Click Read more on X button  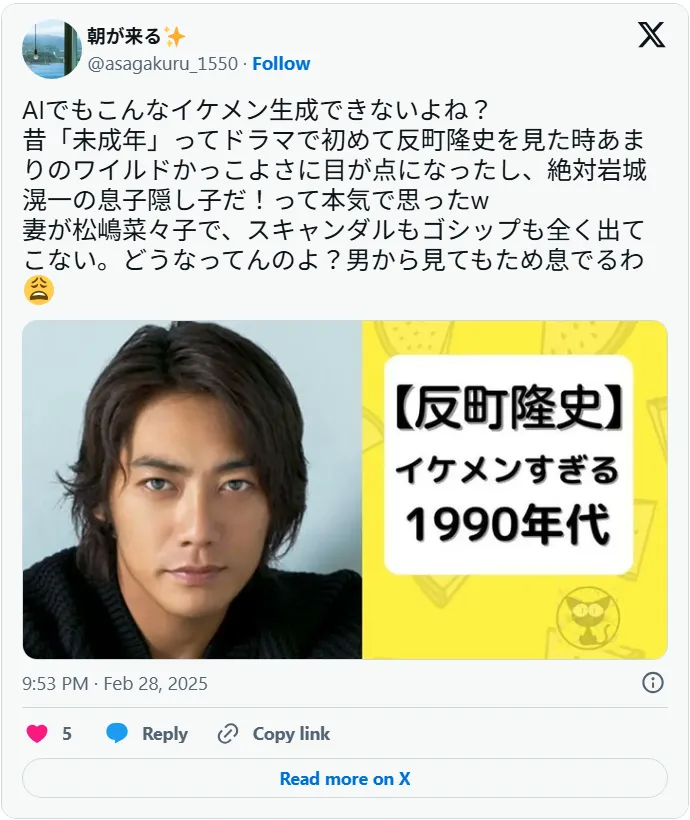(345, 778)
